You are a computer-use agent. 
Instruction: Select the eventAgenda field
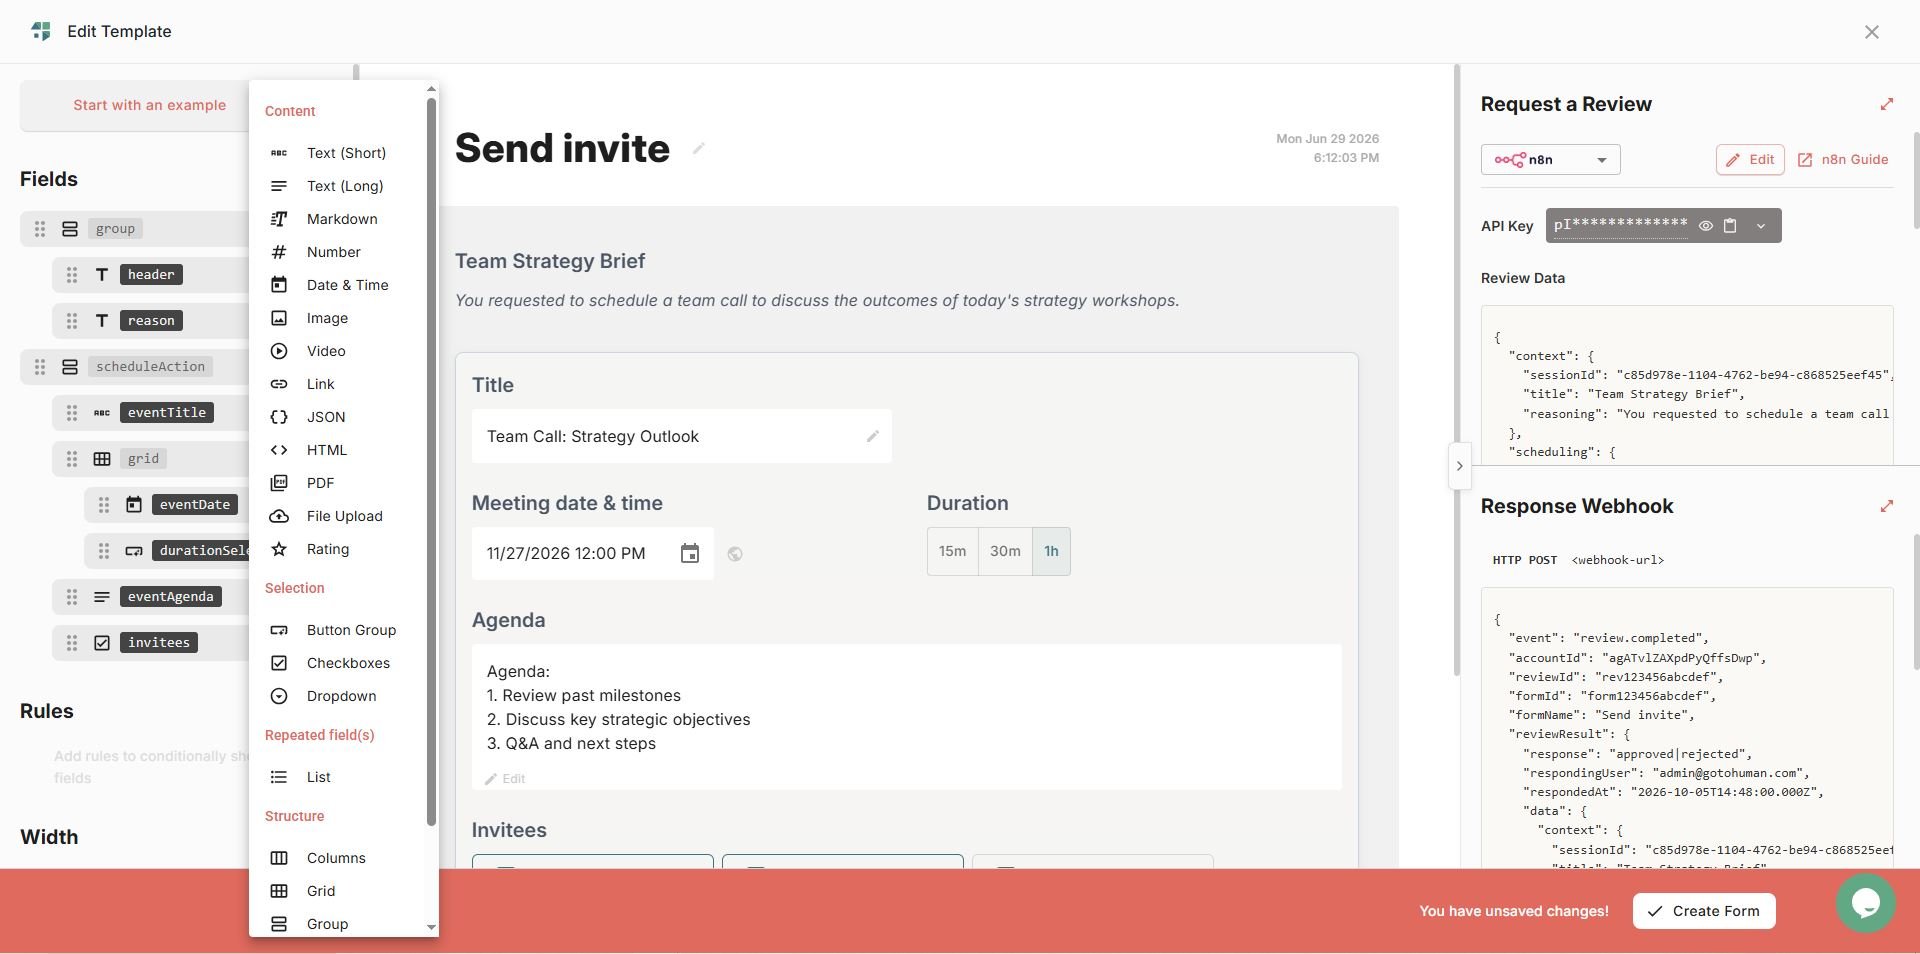pos(171,597)
